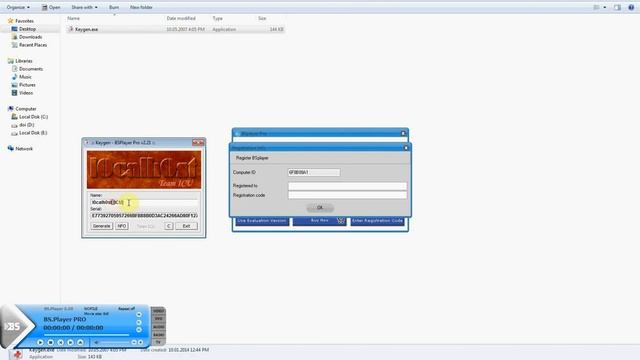Click Burn in the Explorer toolbar
This screenshot has width=640, height=360.
114,7
